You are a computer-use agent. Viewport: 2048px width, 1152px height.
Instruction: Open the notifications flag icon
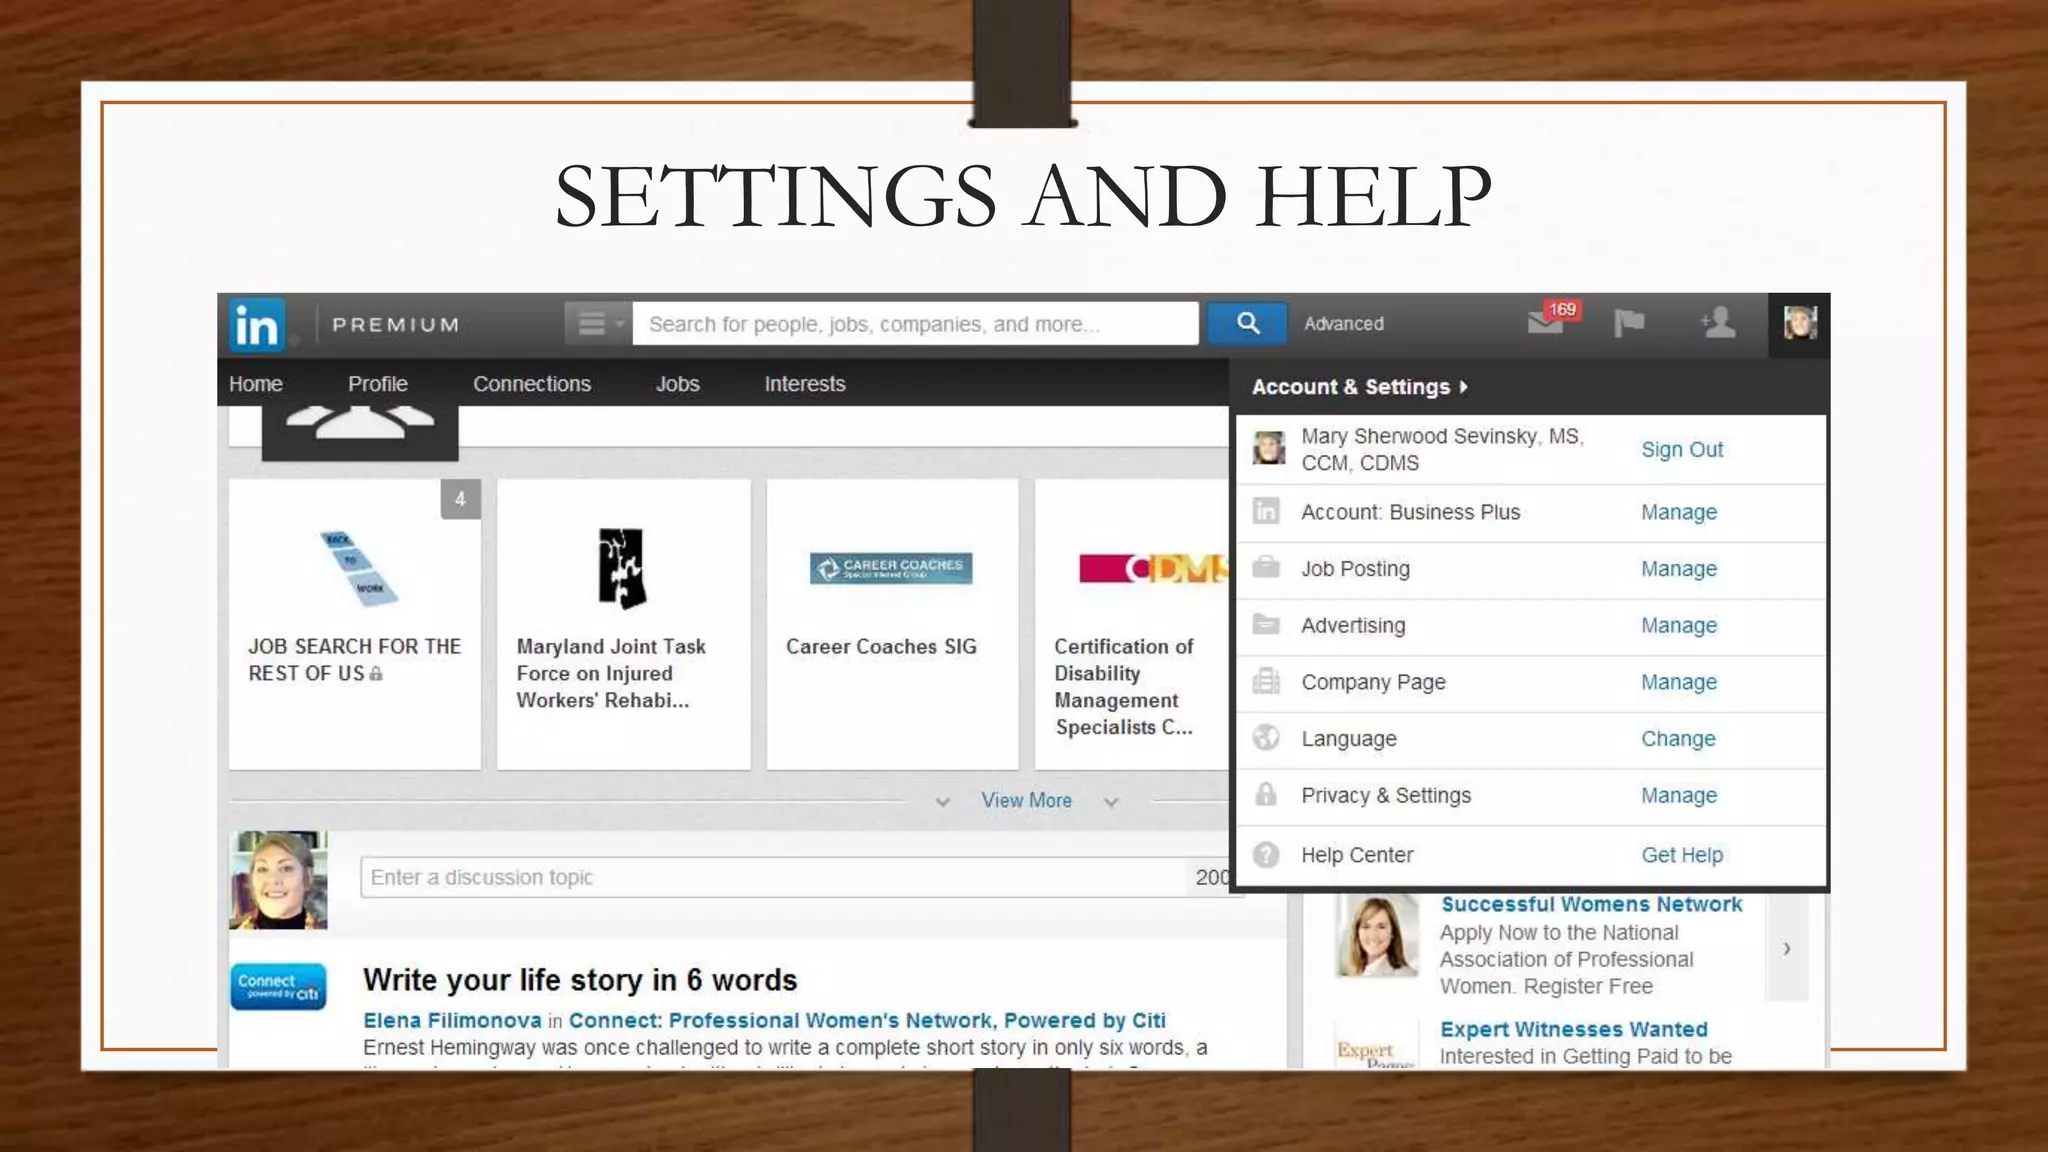(1629, 323)
